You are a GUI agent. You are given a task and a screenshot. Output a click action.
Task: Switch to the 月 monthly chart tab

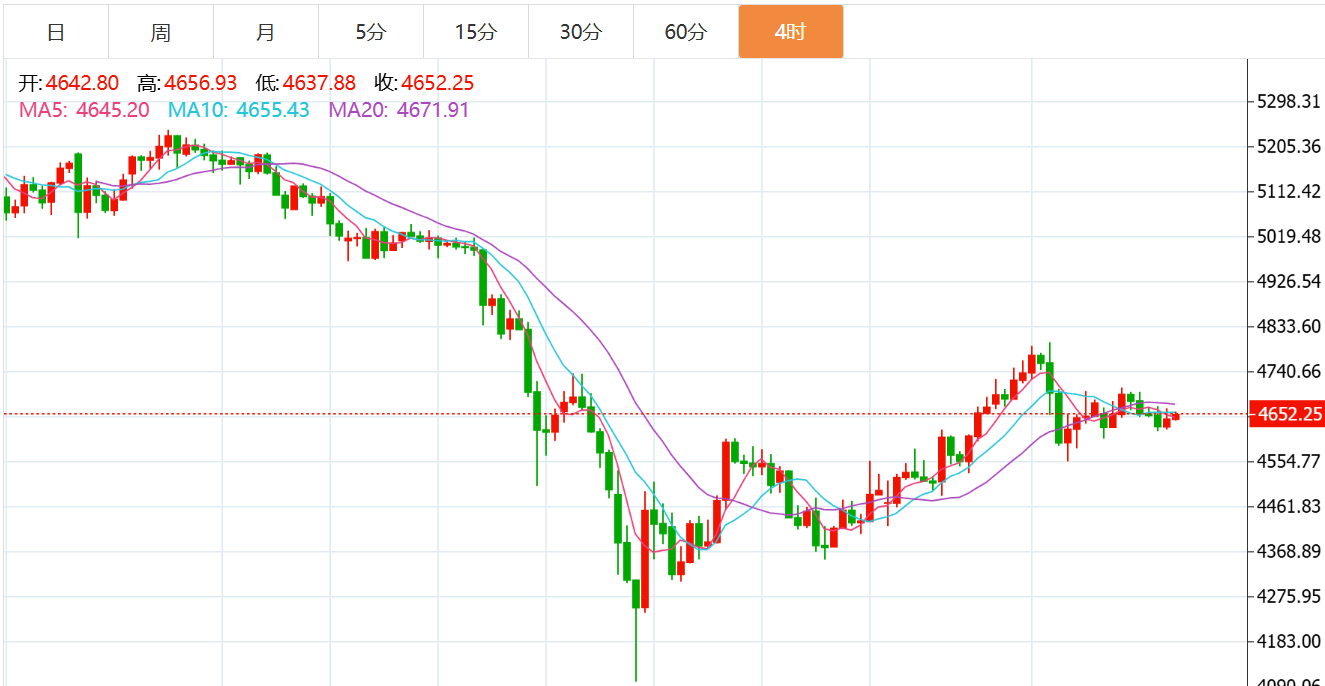[266, 32]
